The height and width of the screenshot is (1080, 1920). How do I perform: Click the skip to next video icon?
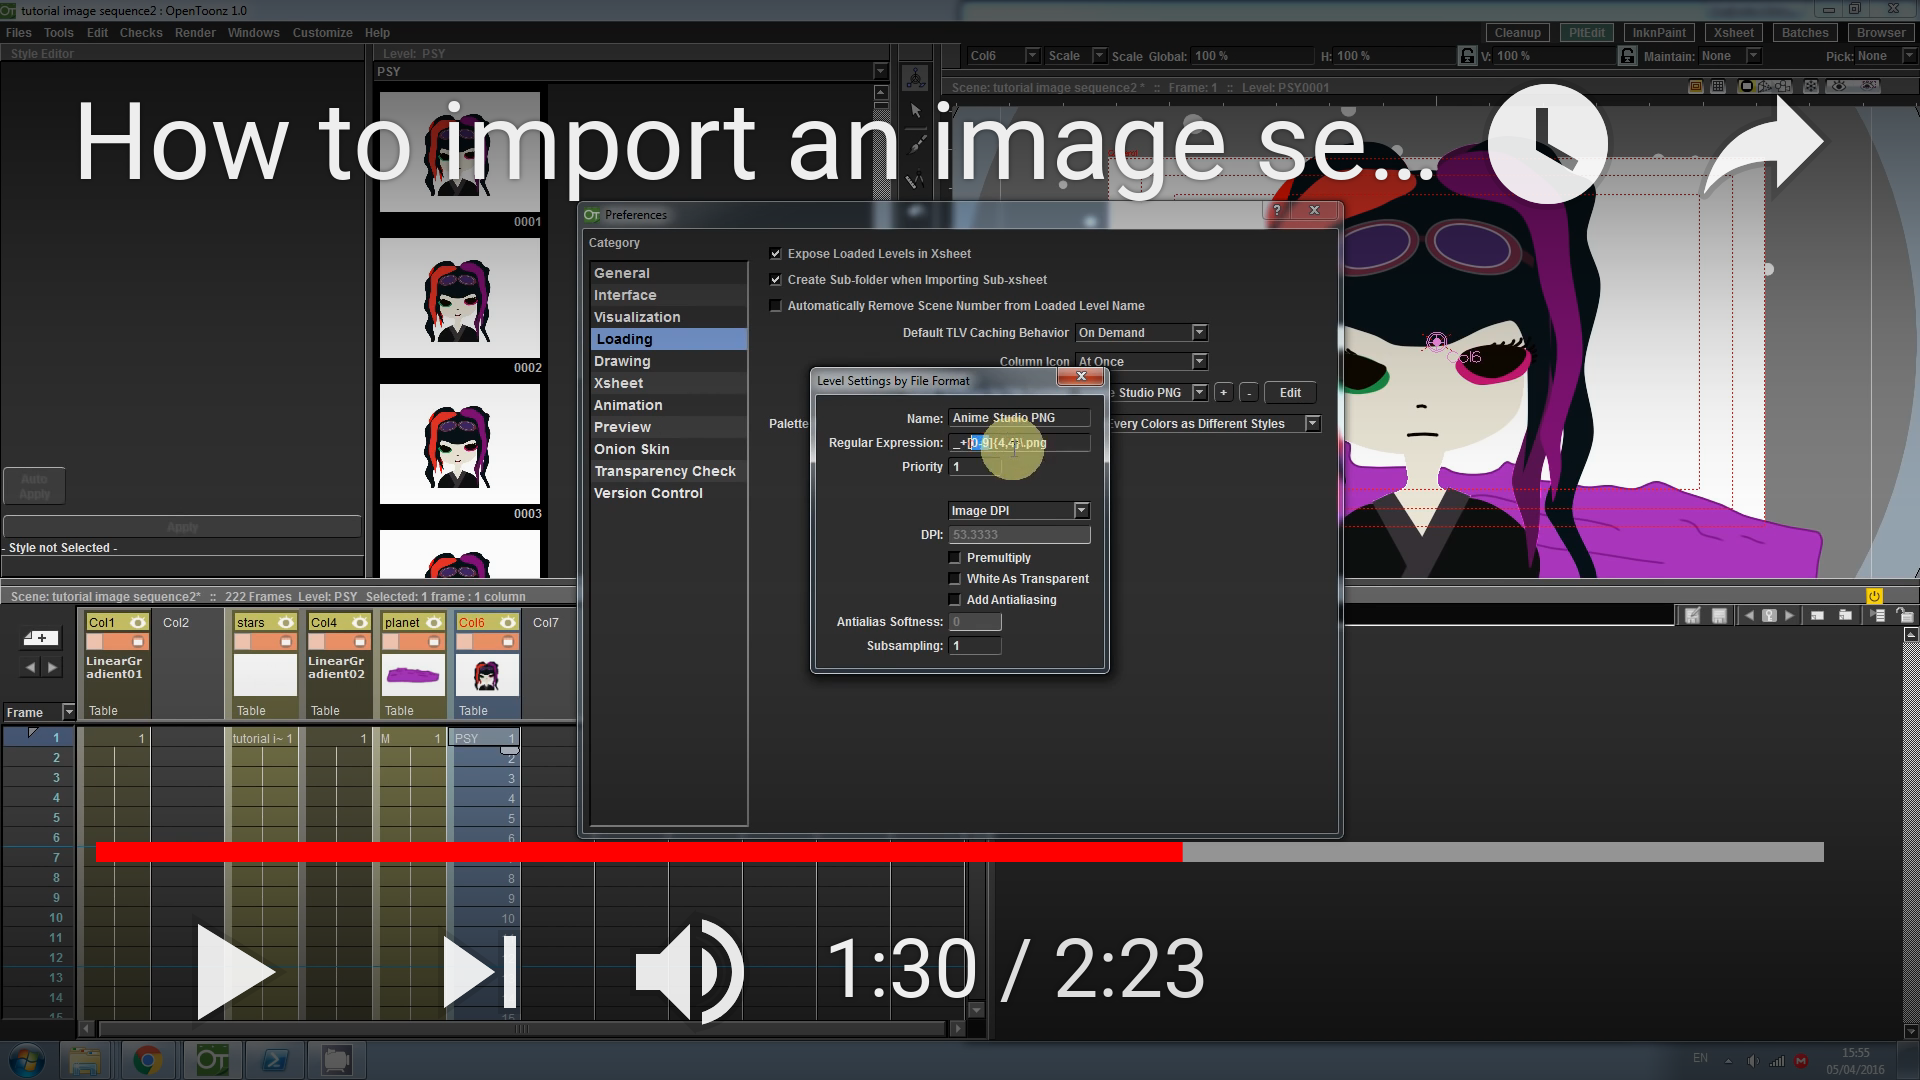(480, 972)
